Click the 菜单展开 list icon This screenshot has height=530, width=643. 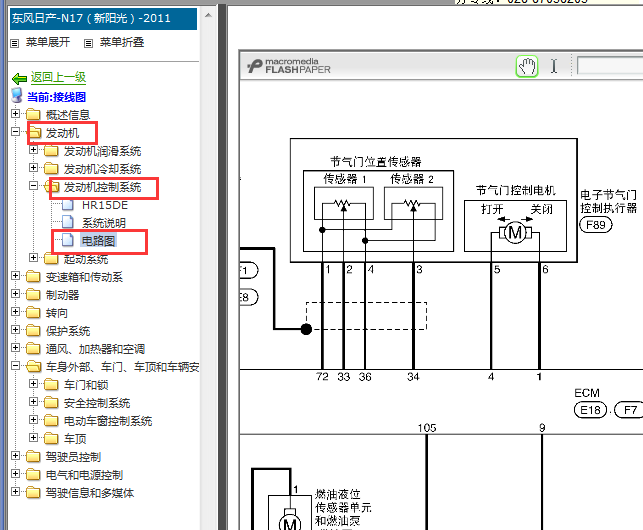coord(14,43)
